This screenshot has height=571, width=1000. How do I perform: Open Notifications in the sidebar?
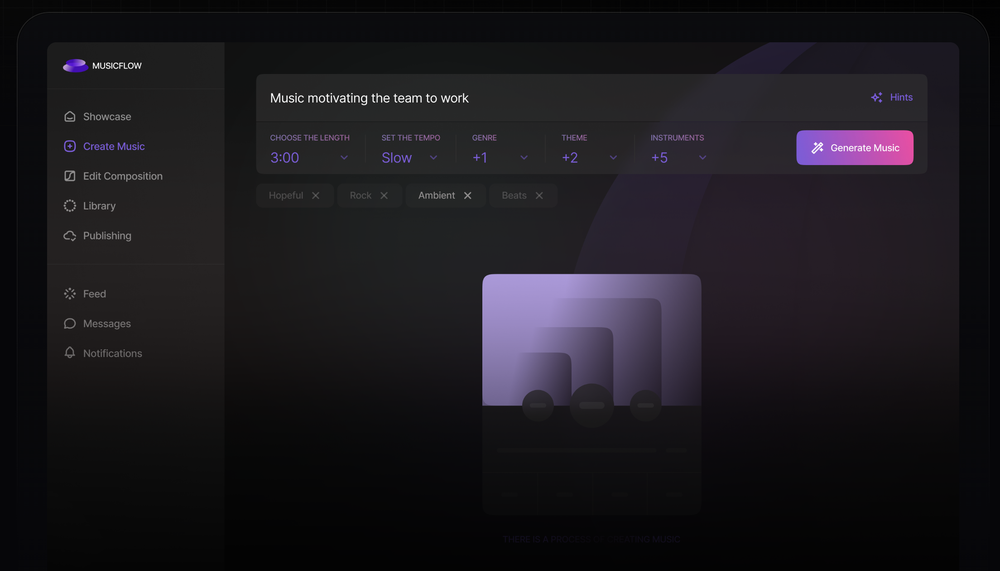tap(103, 353)
